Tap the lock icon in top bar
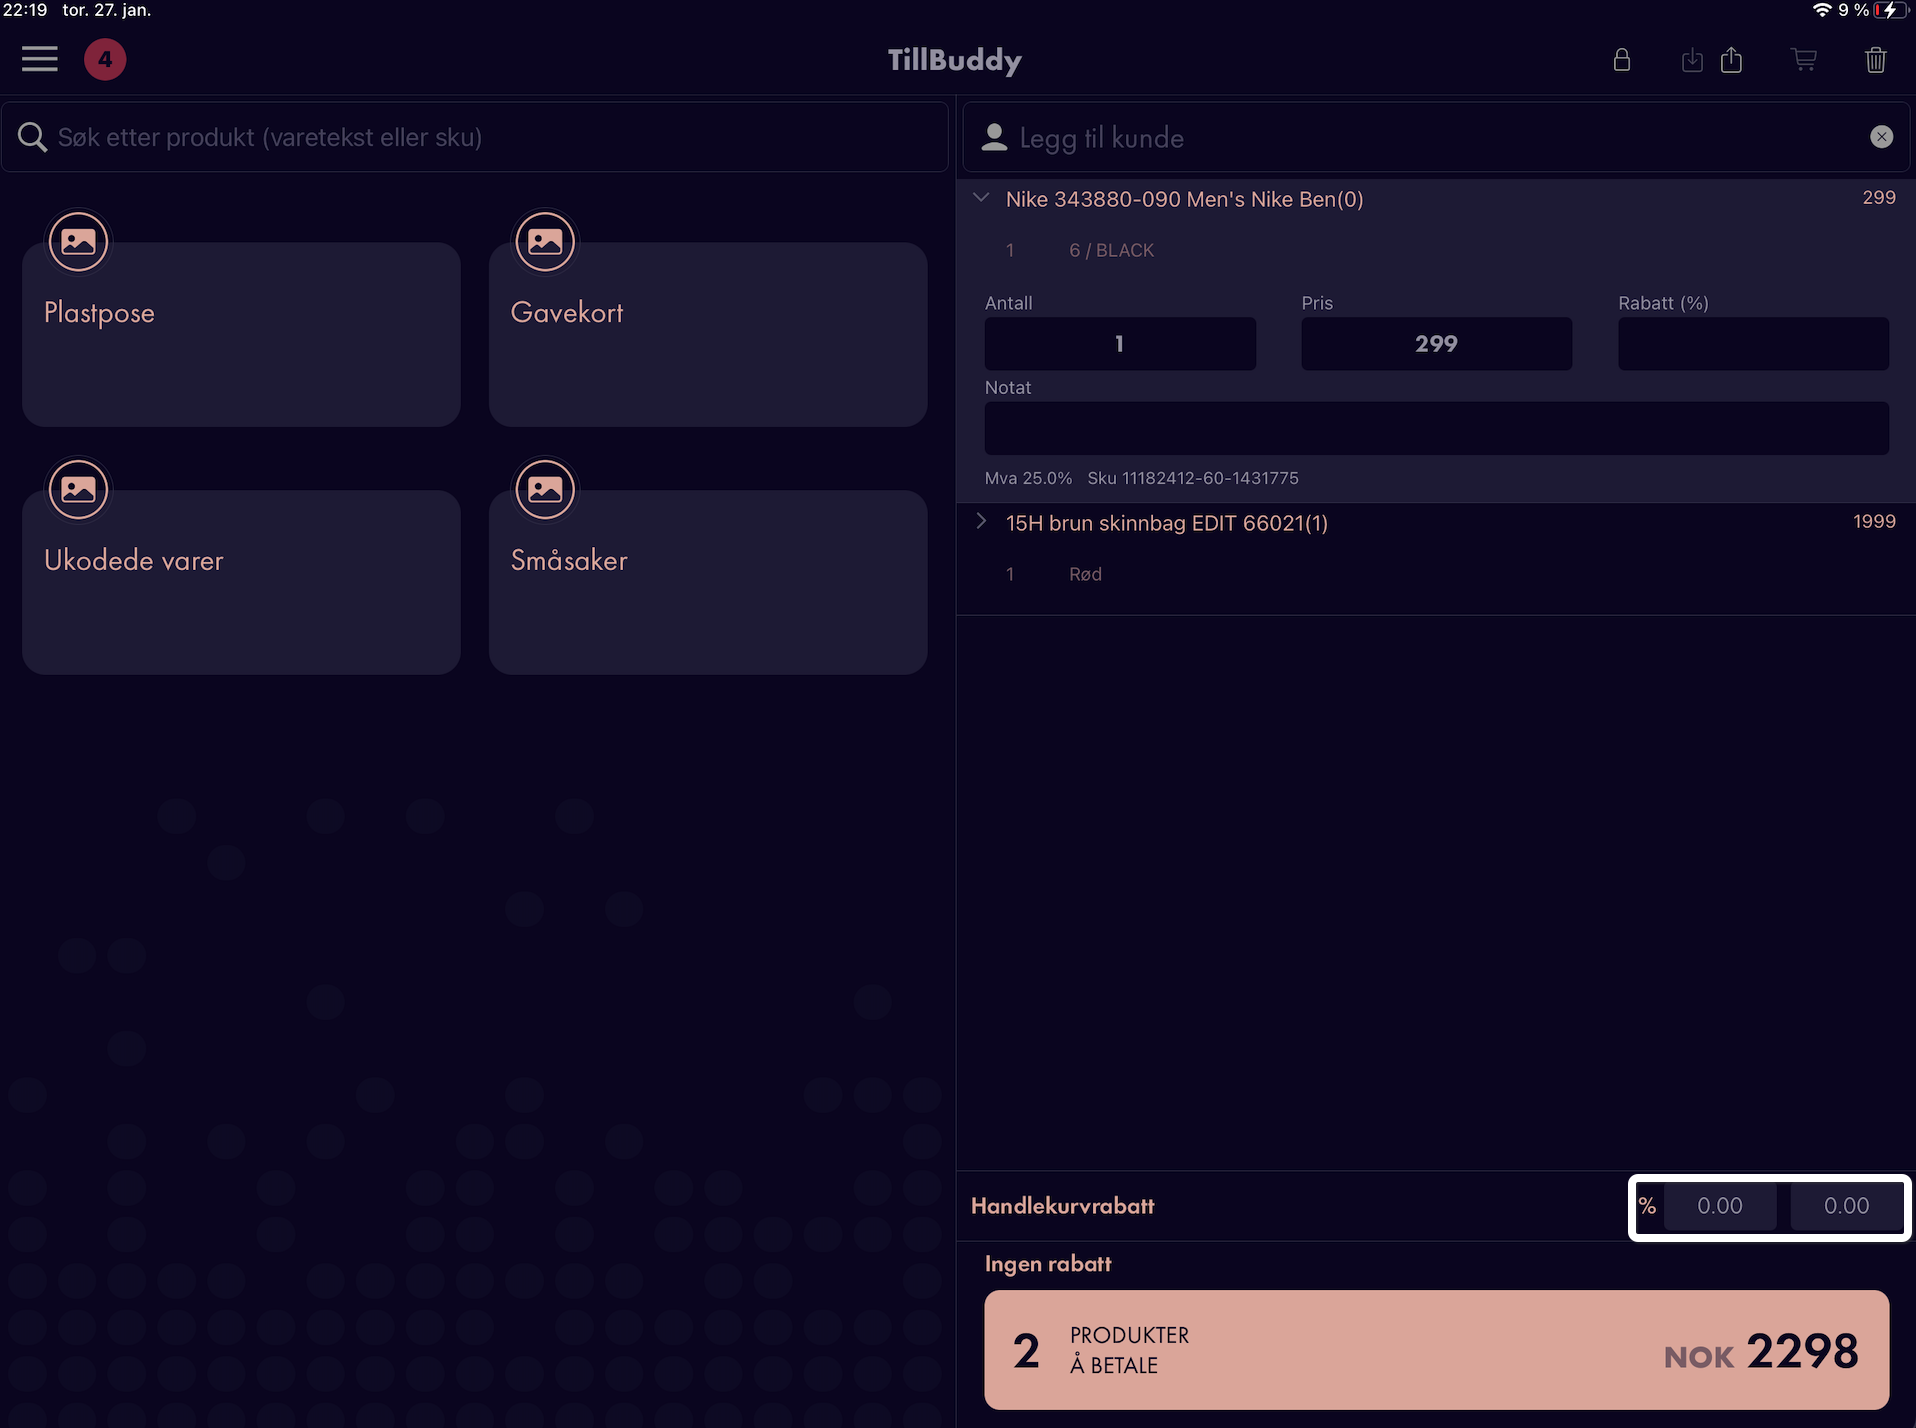This screenshot has width=1916, height=1428. (x=1622, y=60)
